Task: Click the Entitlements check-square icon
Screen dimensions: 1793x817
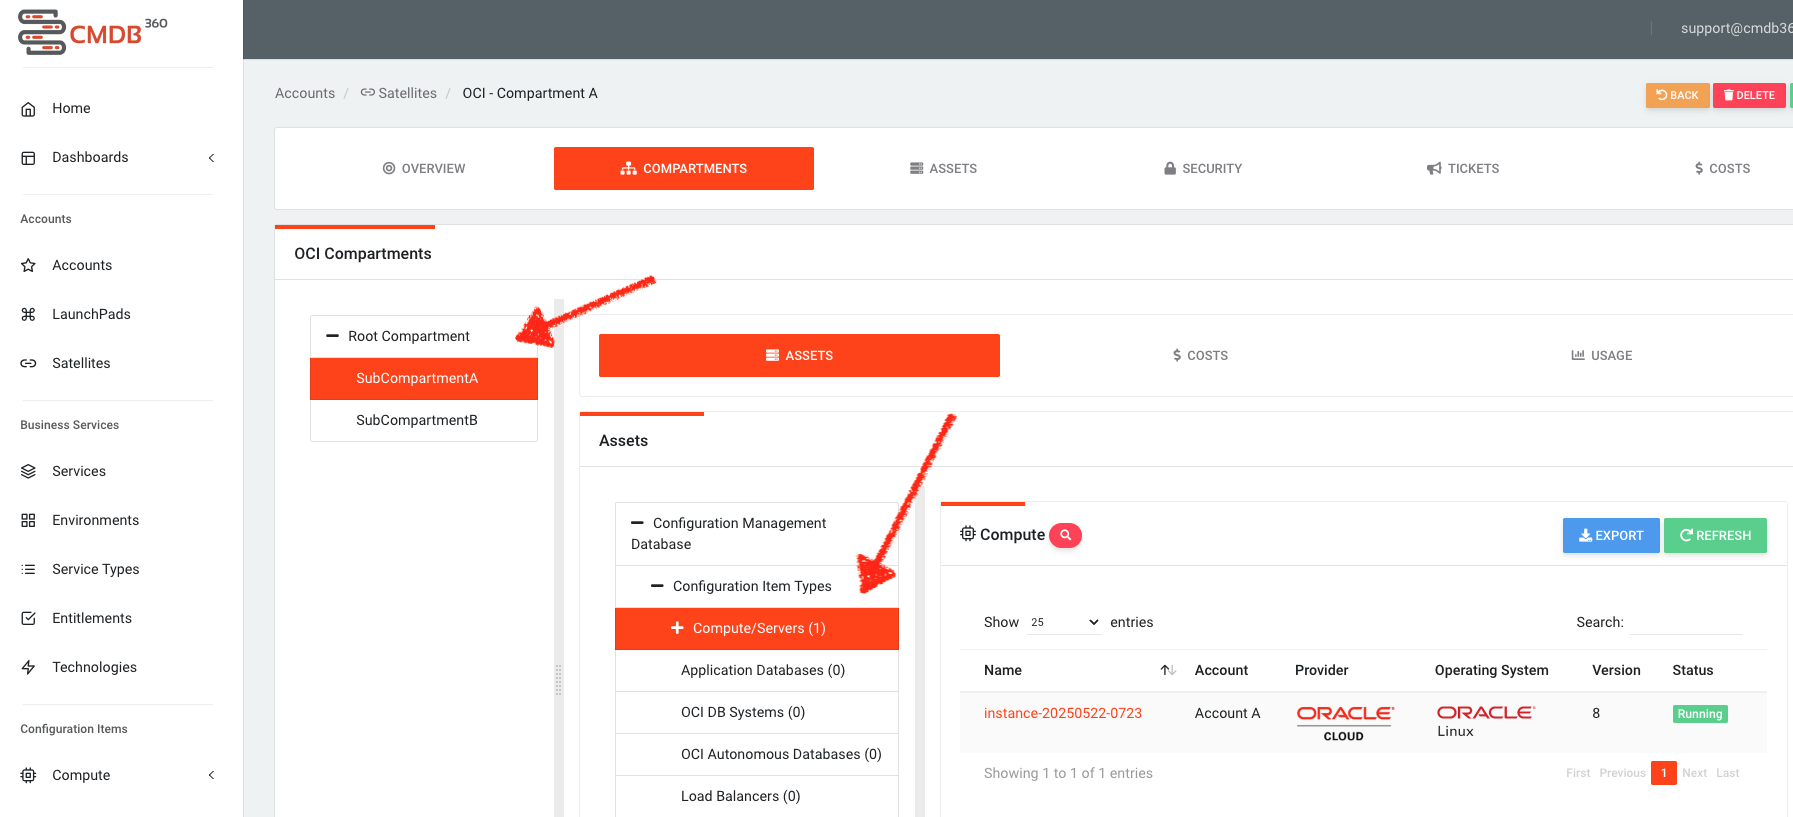Action: pos(29,619)
